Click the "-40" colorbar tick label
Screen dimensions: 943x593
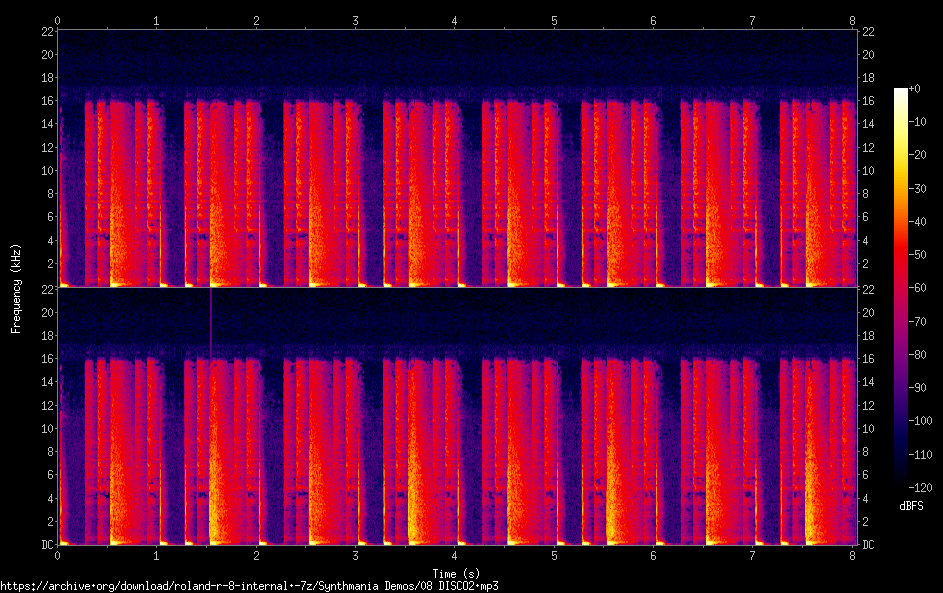pos(918,222)
